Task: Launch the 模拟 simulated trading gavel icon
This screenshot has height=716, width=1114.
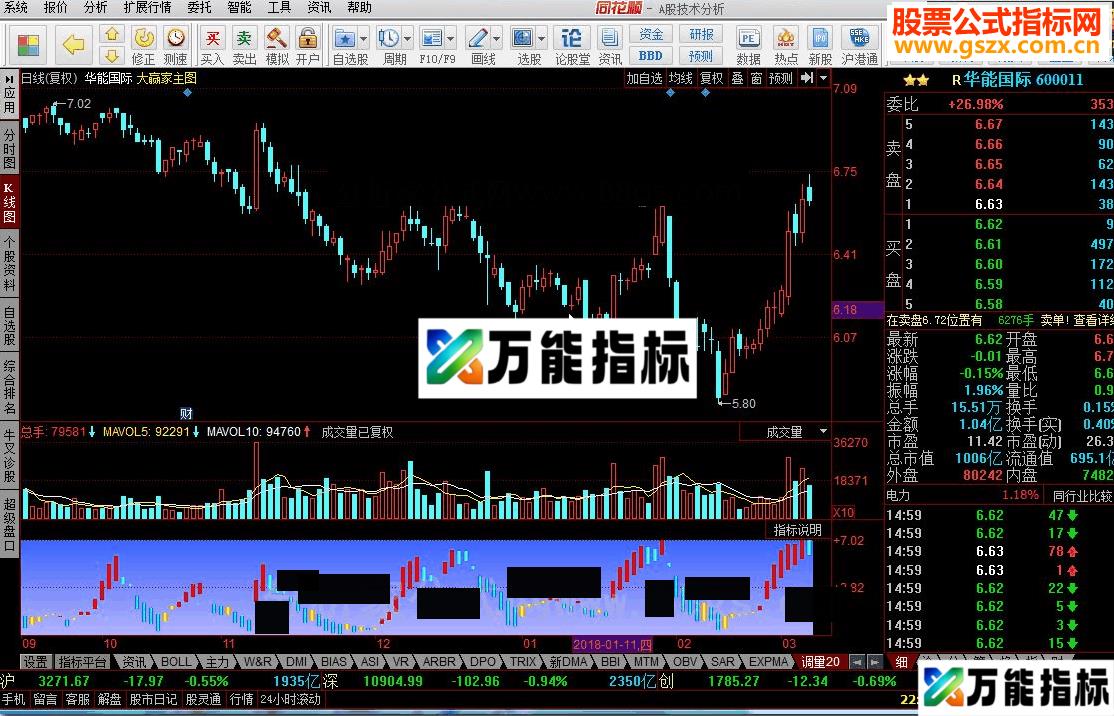Action: [x=277, y=44]
